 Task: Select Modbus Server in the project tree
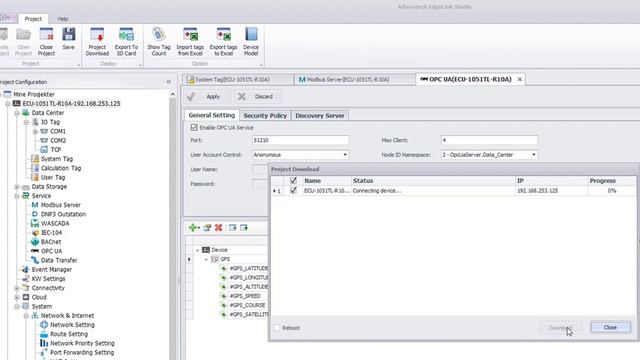[60, 205]
